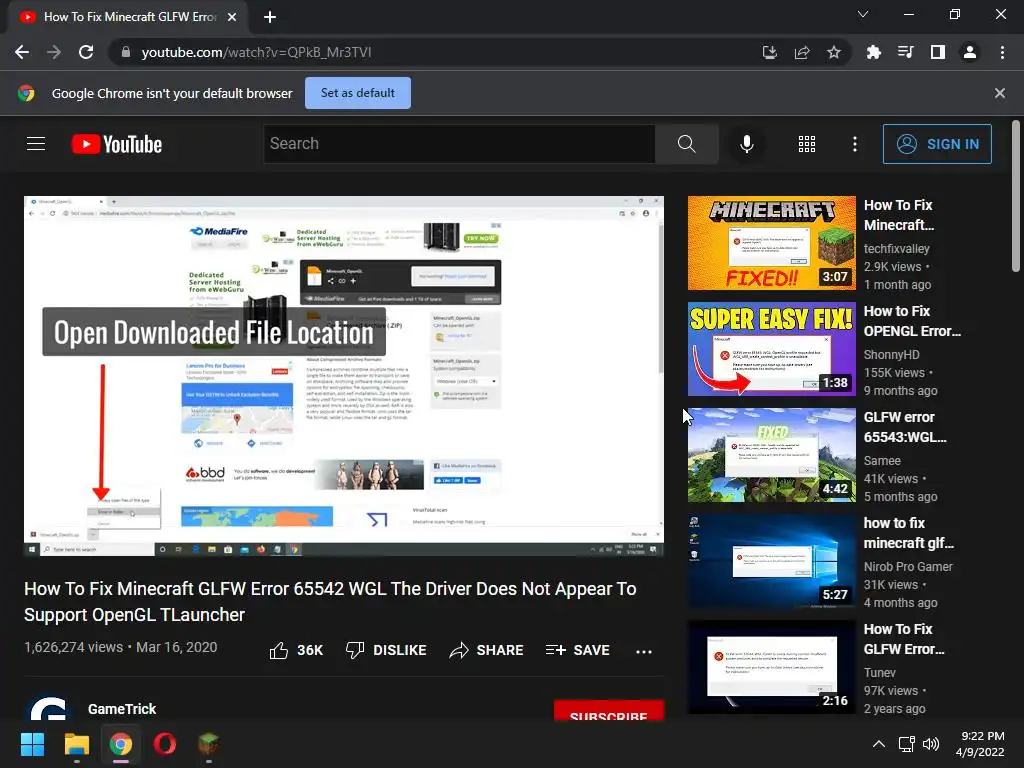Share this page from address bar

point(802,52)
